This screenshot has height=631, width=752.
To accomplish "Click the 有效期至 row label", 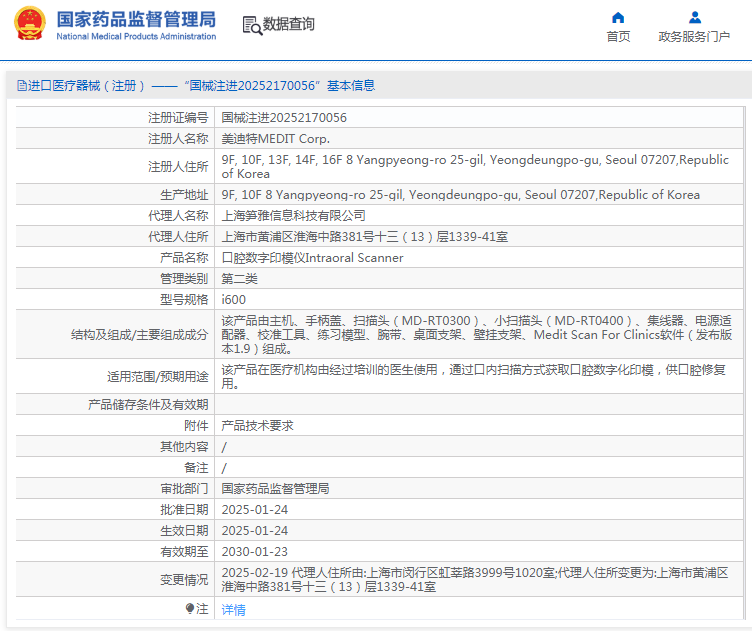I will pyautogui.click(x=184, y=552).
